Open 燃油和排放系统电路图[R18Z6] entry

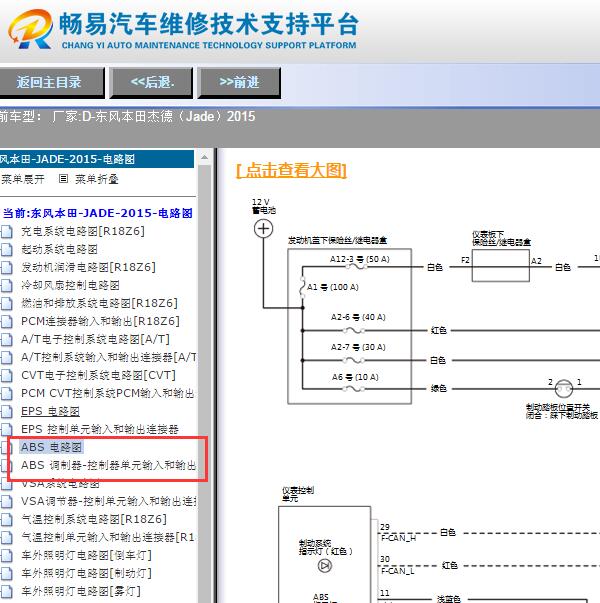(x=99, y=303)
